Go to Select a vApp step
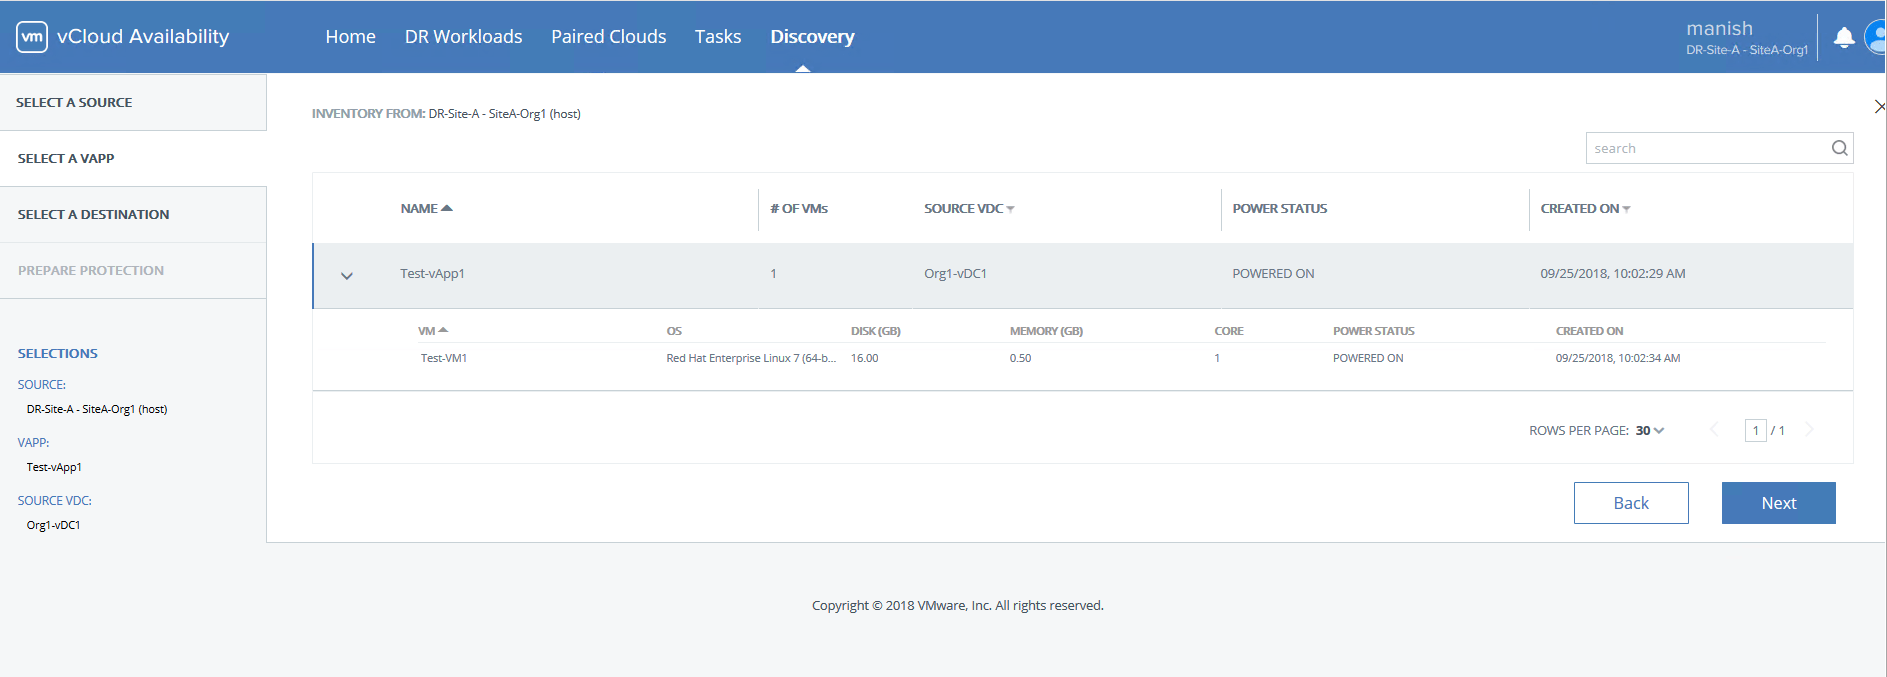Image resolution: width=1887 pixels, height=677 pixels. [133, 158]
